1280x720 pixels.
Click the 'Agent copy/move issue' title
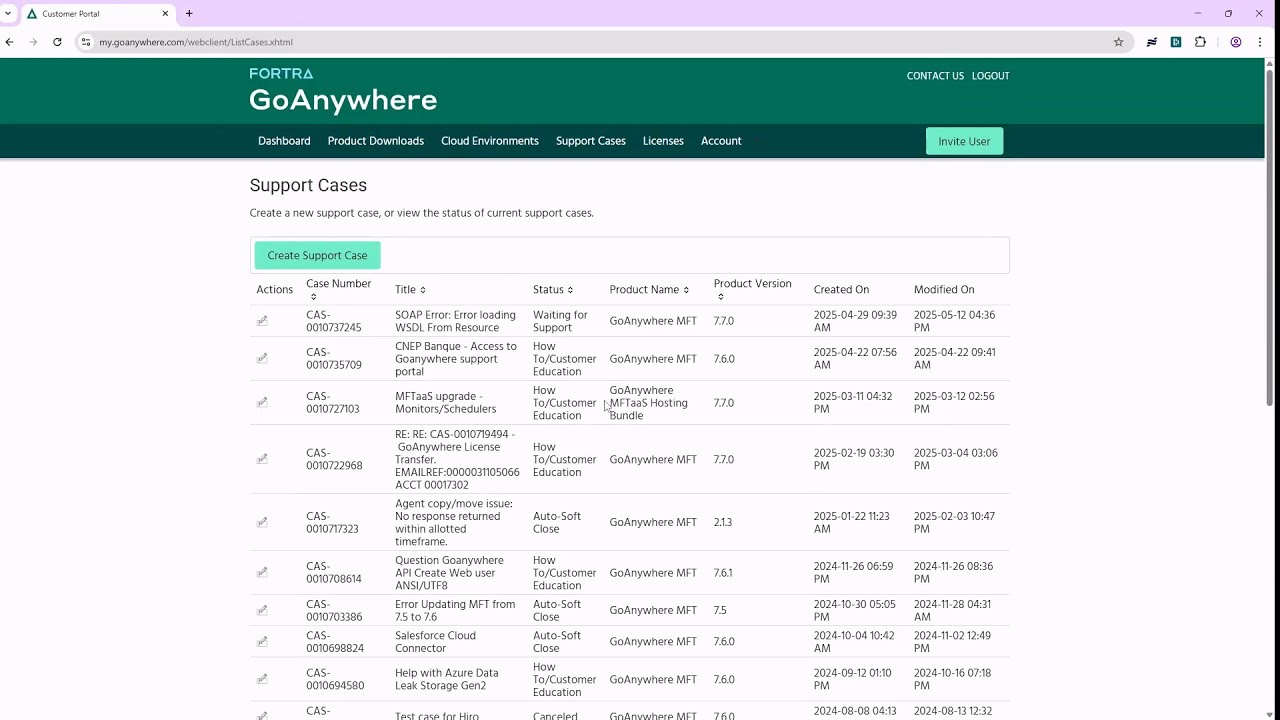(x=454, y=522)
